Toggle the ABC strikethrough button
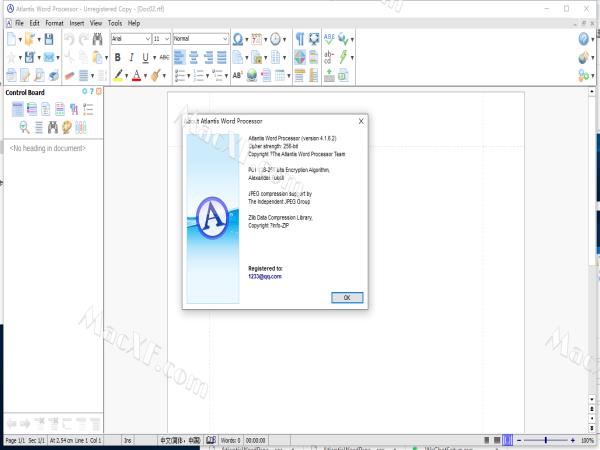This screenshot has width=600, height=450. coord(164,57)
